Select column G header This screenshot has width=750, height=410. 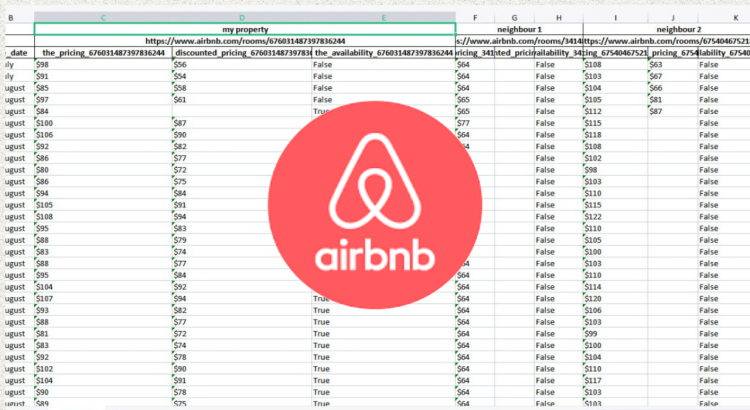click(x=514, y=18)
